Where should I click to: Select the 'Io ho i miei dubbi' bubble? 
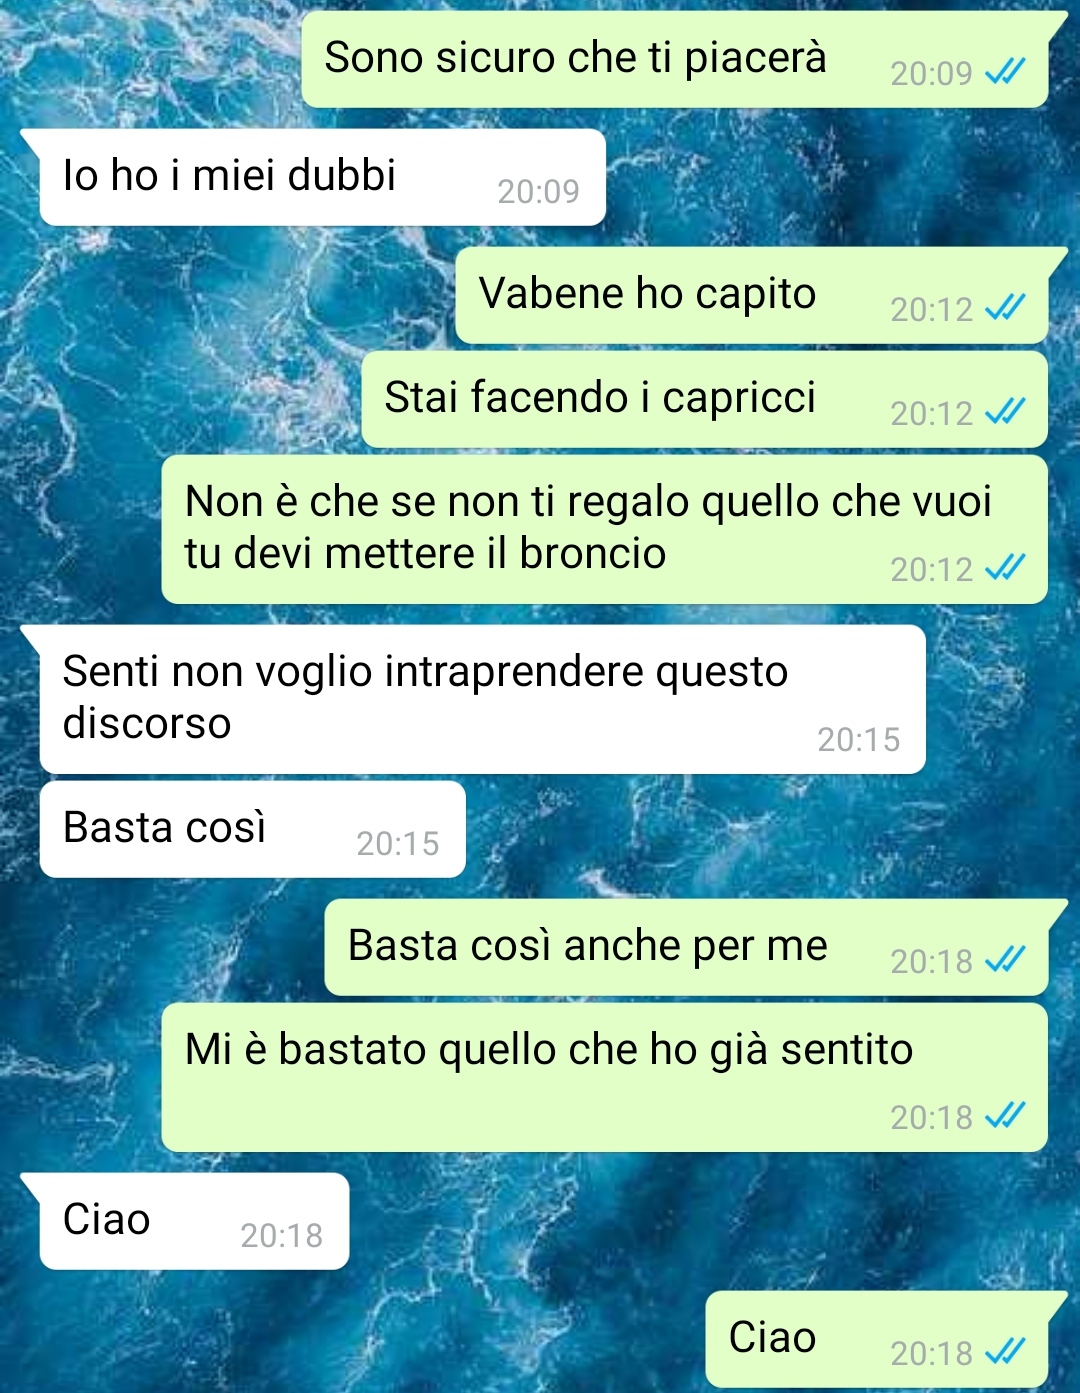coord(322,177)
